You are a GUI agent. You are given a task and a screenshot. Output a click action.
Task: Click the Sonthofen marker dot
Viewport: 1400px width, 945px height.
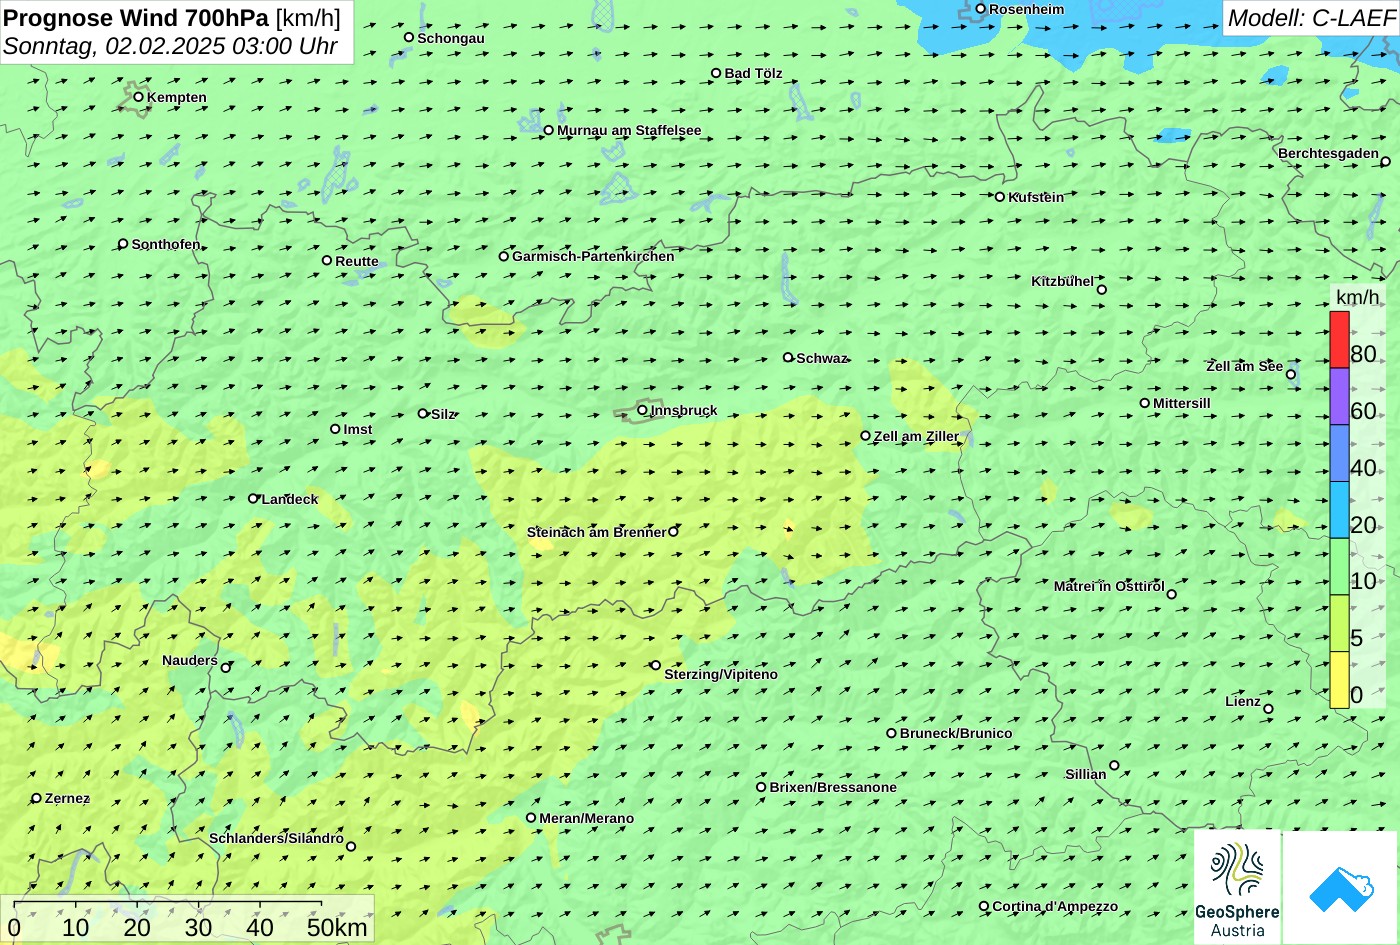pyautogui.click(x=123, y=244)
